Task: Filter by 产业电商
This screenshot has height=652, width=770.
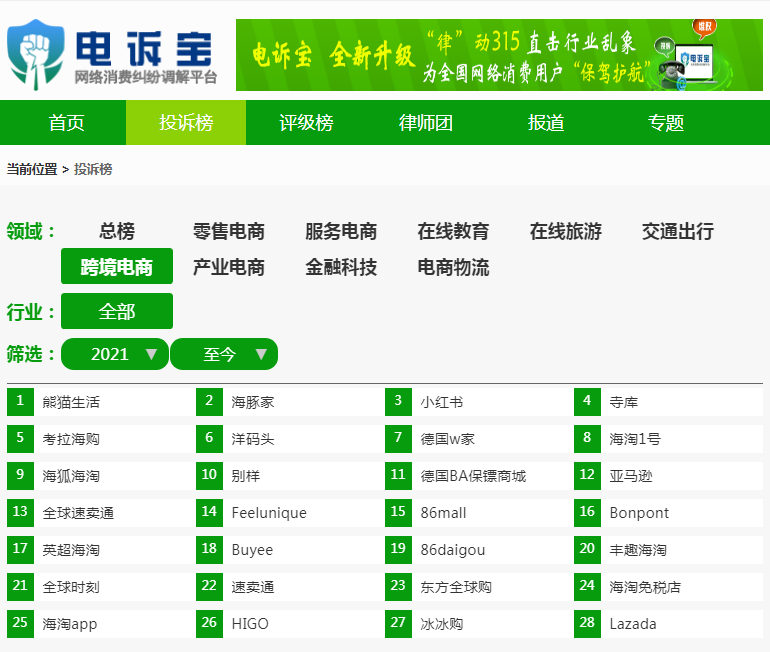Action: pyautogui.click(x=229, y=267)
